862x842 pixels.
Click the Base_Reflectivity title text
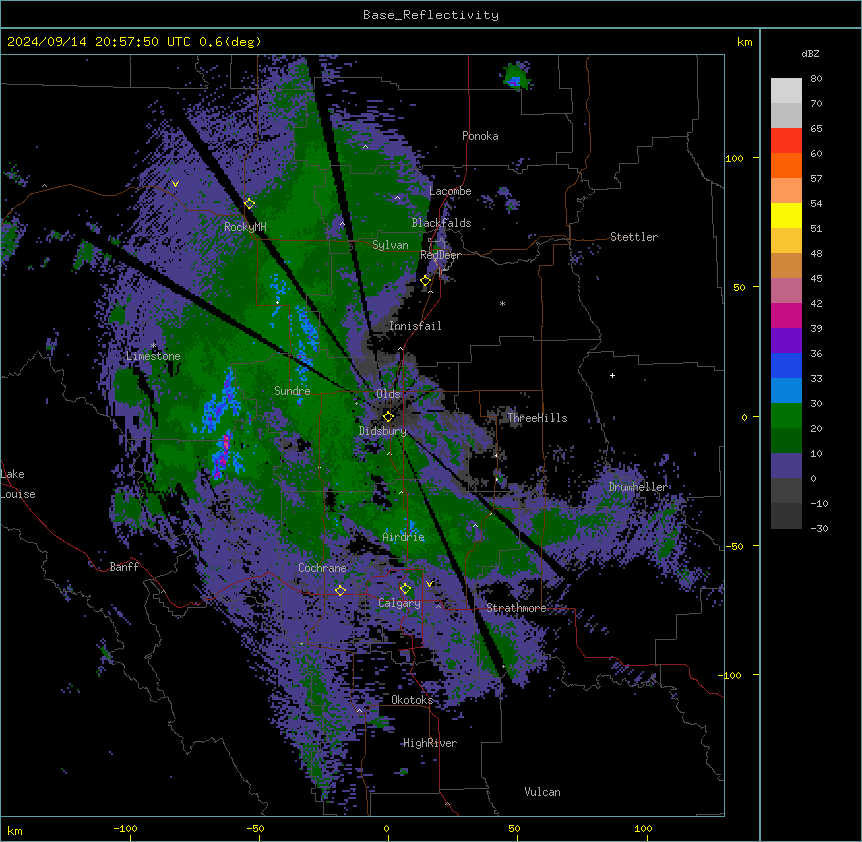click(431, 15)
